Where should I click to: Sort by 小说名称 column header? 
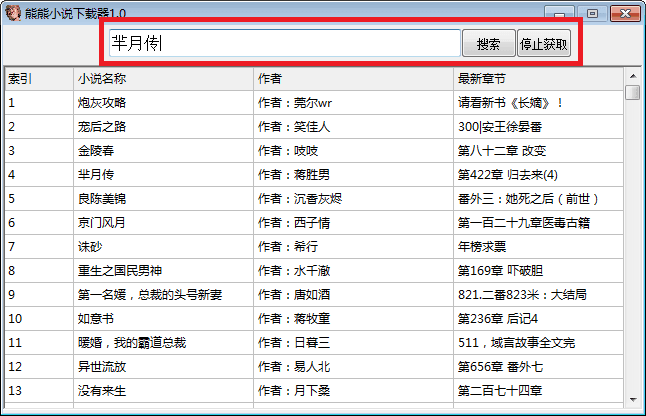(160, 78)
